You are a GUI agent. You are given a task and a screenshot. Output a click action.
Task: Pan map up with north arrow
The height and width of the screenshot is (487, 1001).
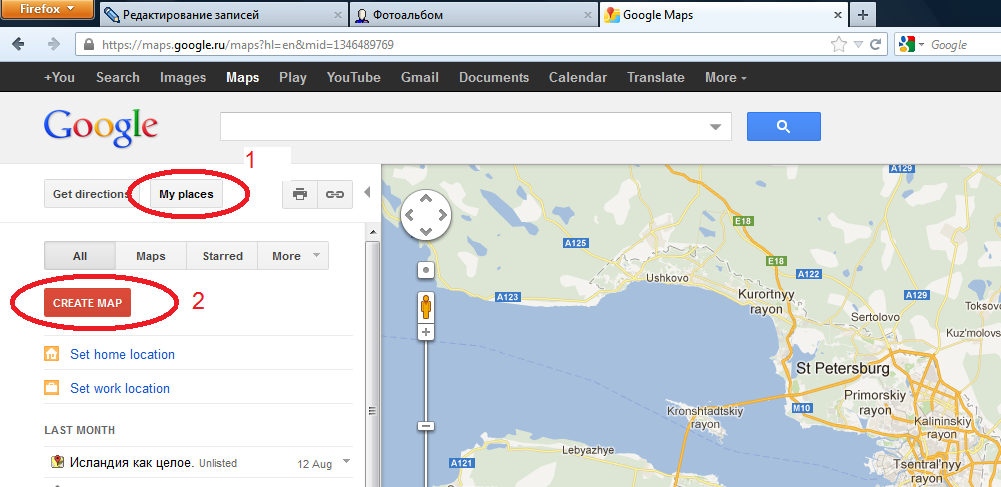tap(426, 199)
